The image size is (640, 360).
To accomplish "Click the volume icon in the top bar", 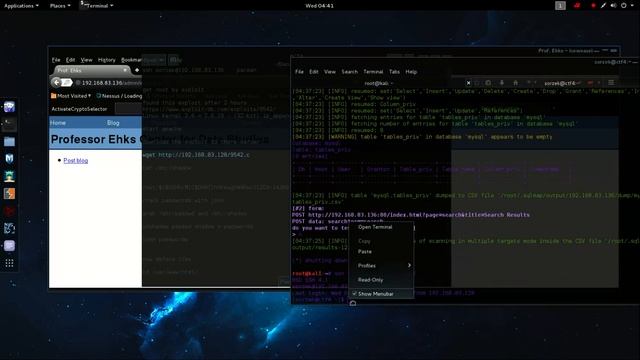I will (x=613, y=6).
